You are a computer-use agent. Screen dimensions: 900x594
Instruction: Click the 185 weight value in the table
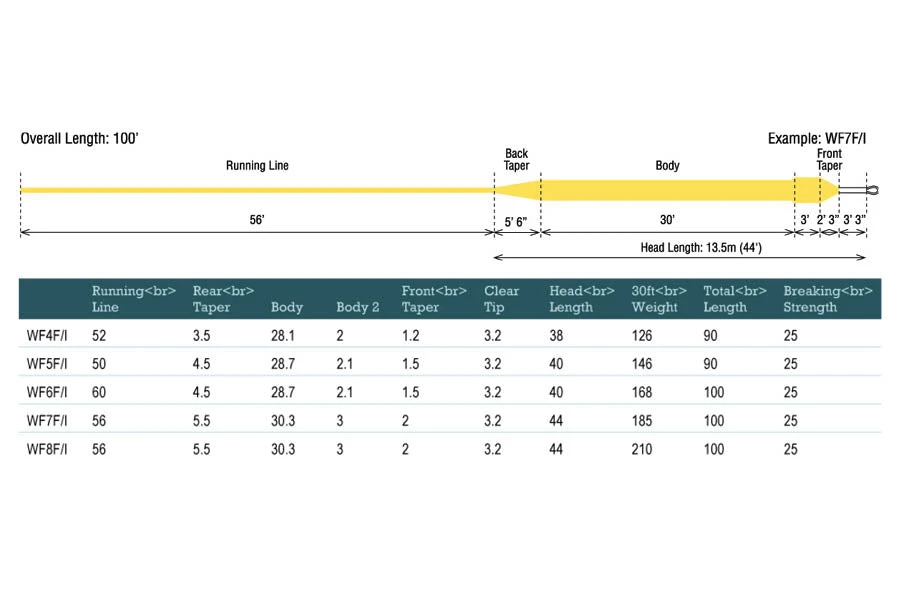click(642, 421)
